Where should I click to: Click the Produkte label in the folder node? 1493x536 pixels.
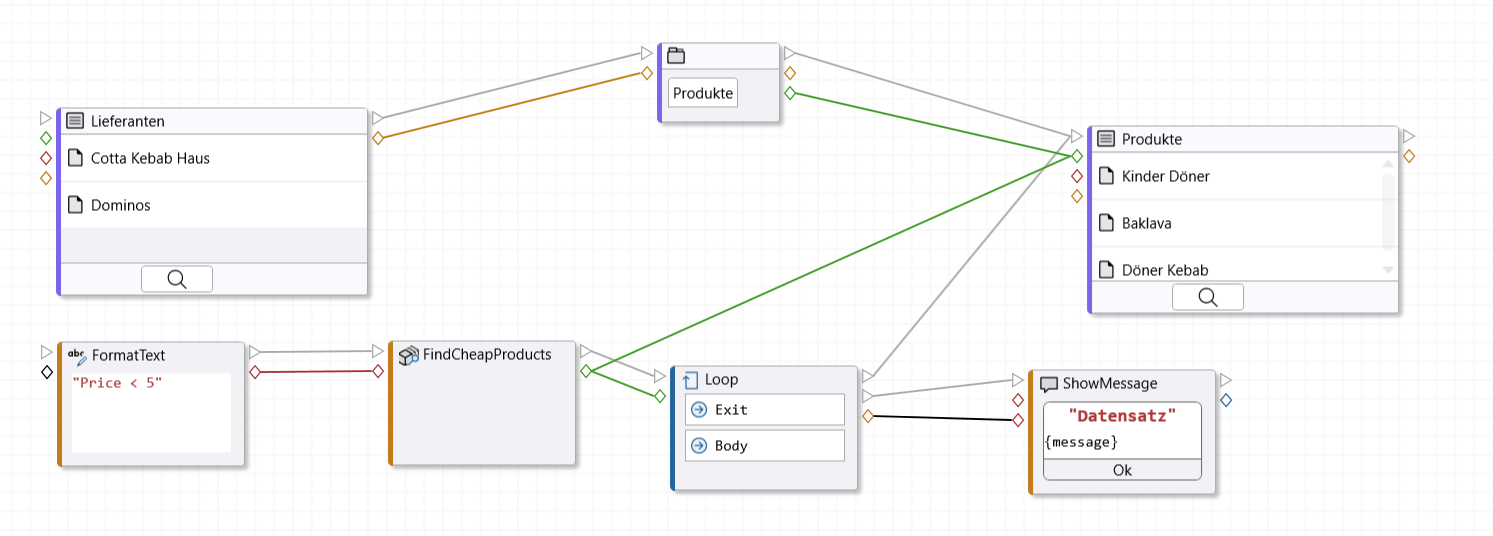[703, 94]
